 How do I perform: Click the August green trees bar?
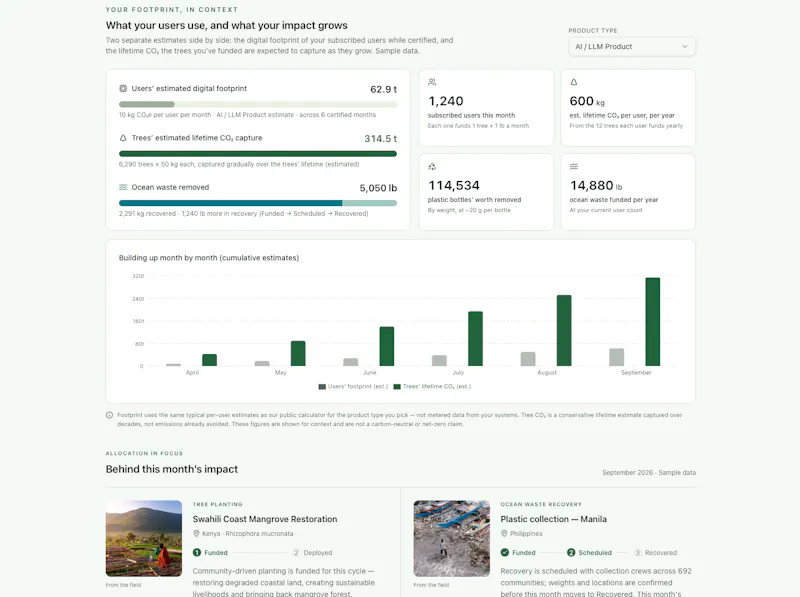(564, 331)
